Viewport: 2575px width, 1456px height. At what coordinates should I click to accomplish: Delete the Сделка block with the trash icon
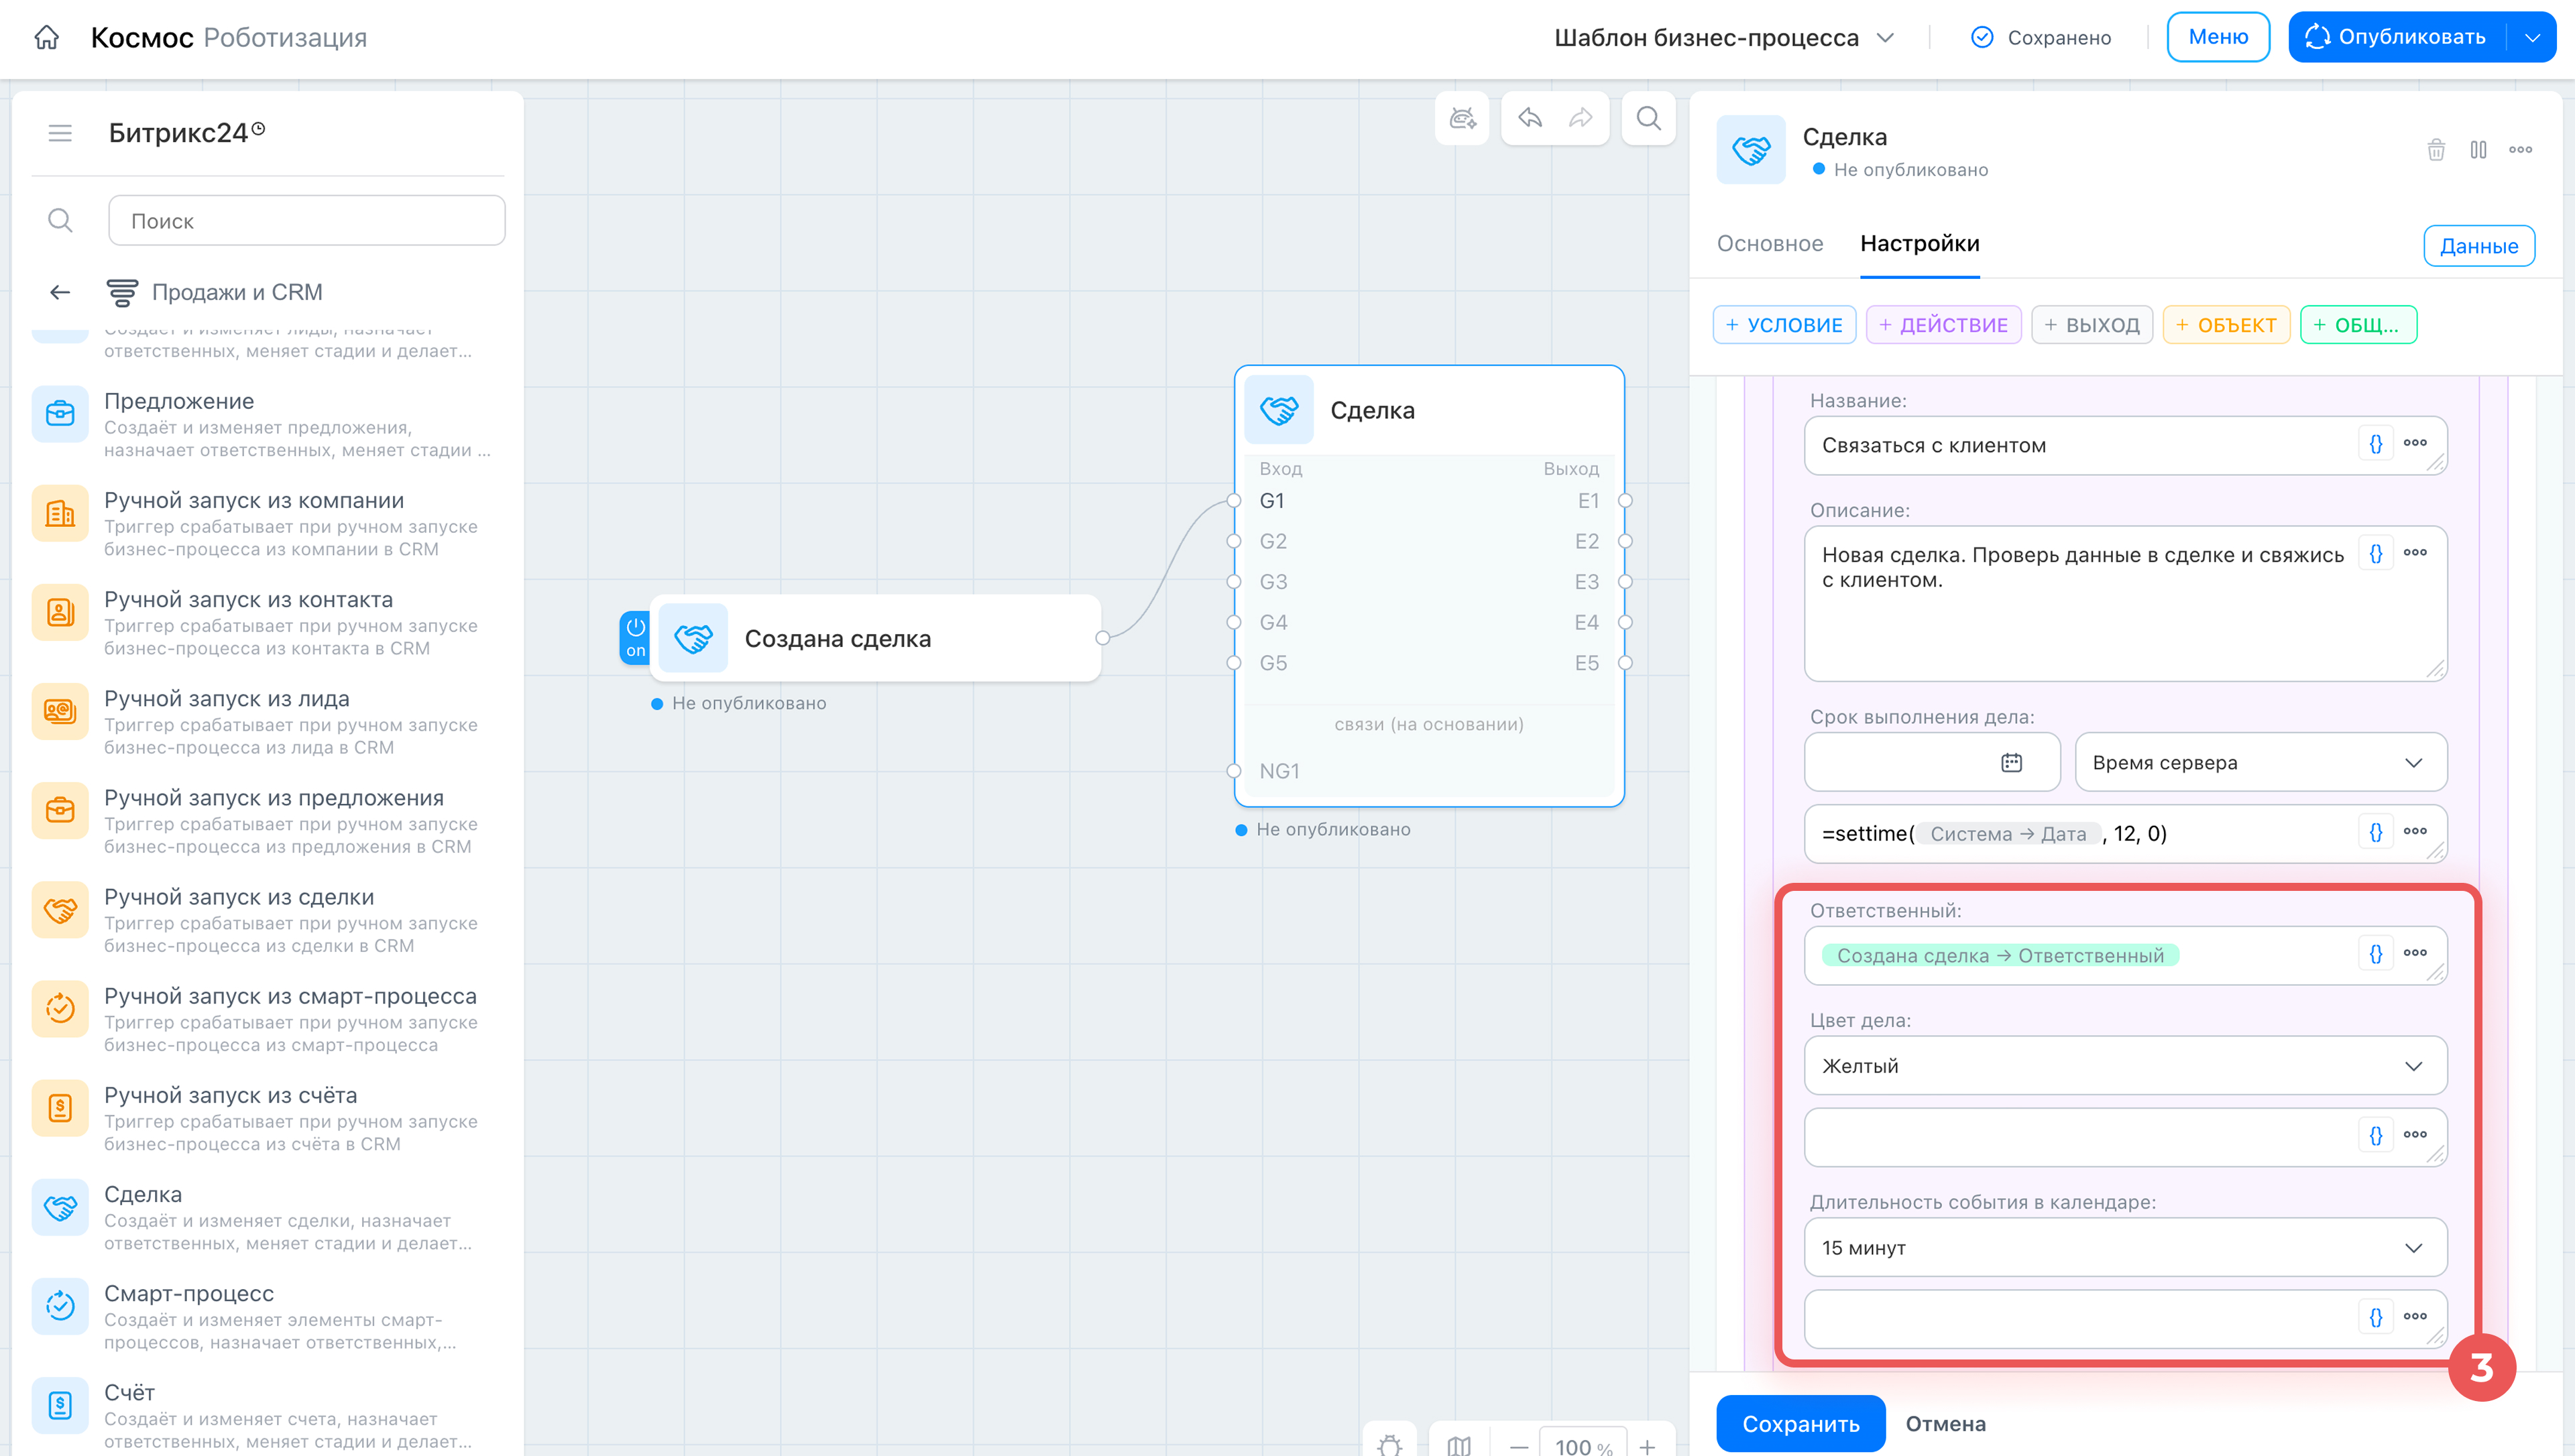[x=2437, y=150]
